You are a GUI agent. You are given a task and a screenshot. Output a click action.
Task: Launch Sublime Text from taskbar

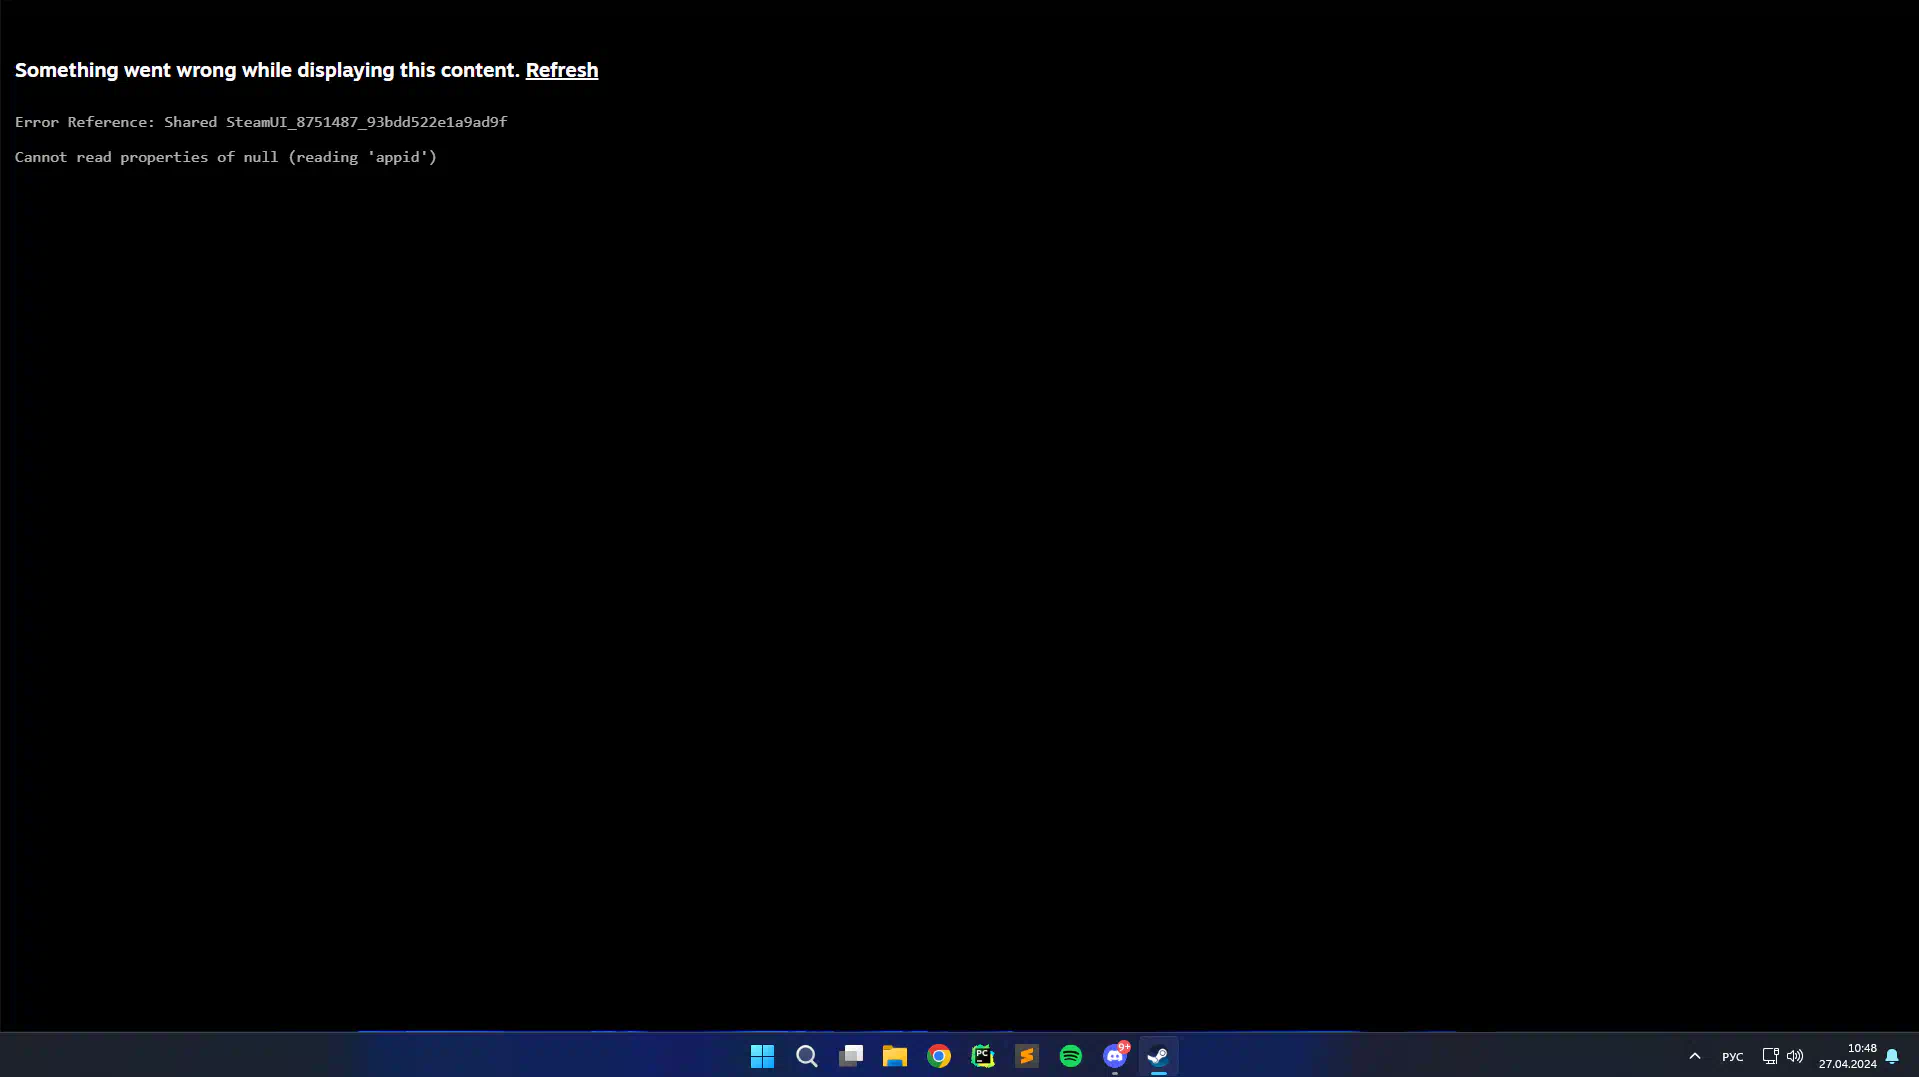(1026, 1056)
